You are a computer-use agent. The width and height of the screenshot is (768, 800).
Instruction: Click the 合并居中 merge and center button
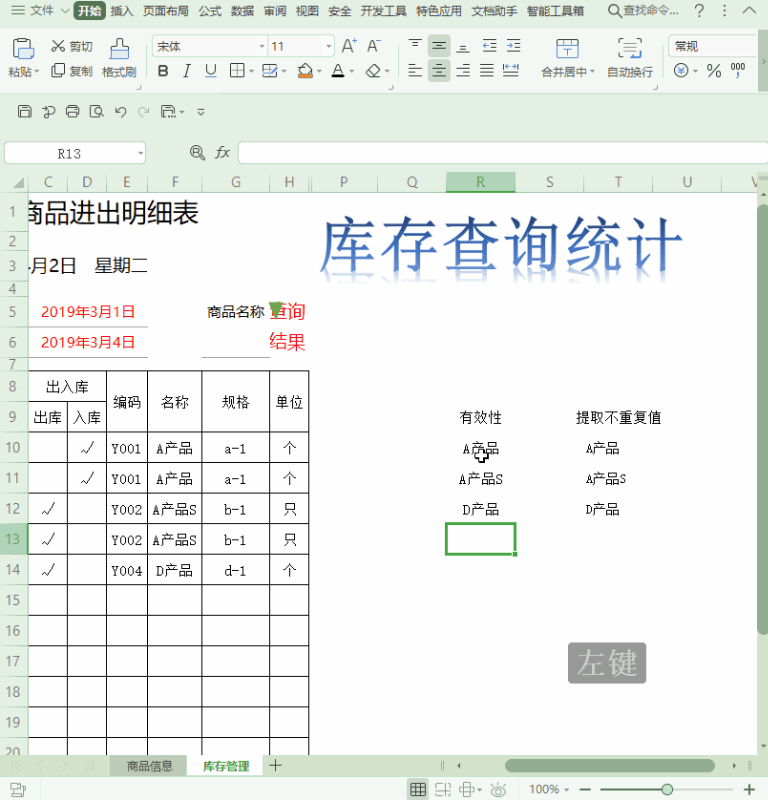(x=567, y=58)
